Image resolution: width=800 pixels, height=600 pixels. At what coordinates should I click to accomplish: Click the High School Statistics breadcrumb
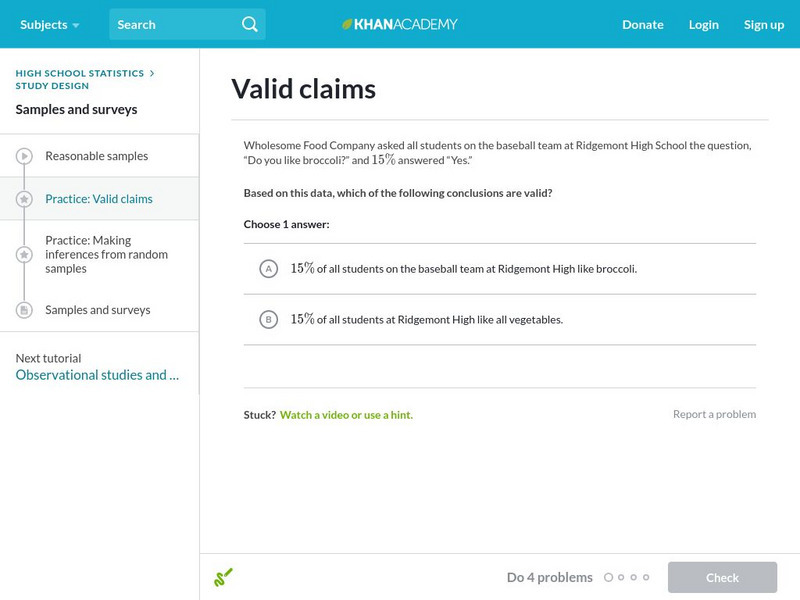(80, 73)
